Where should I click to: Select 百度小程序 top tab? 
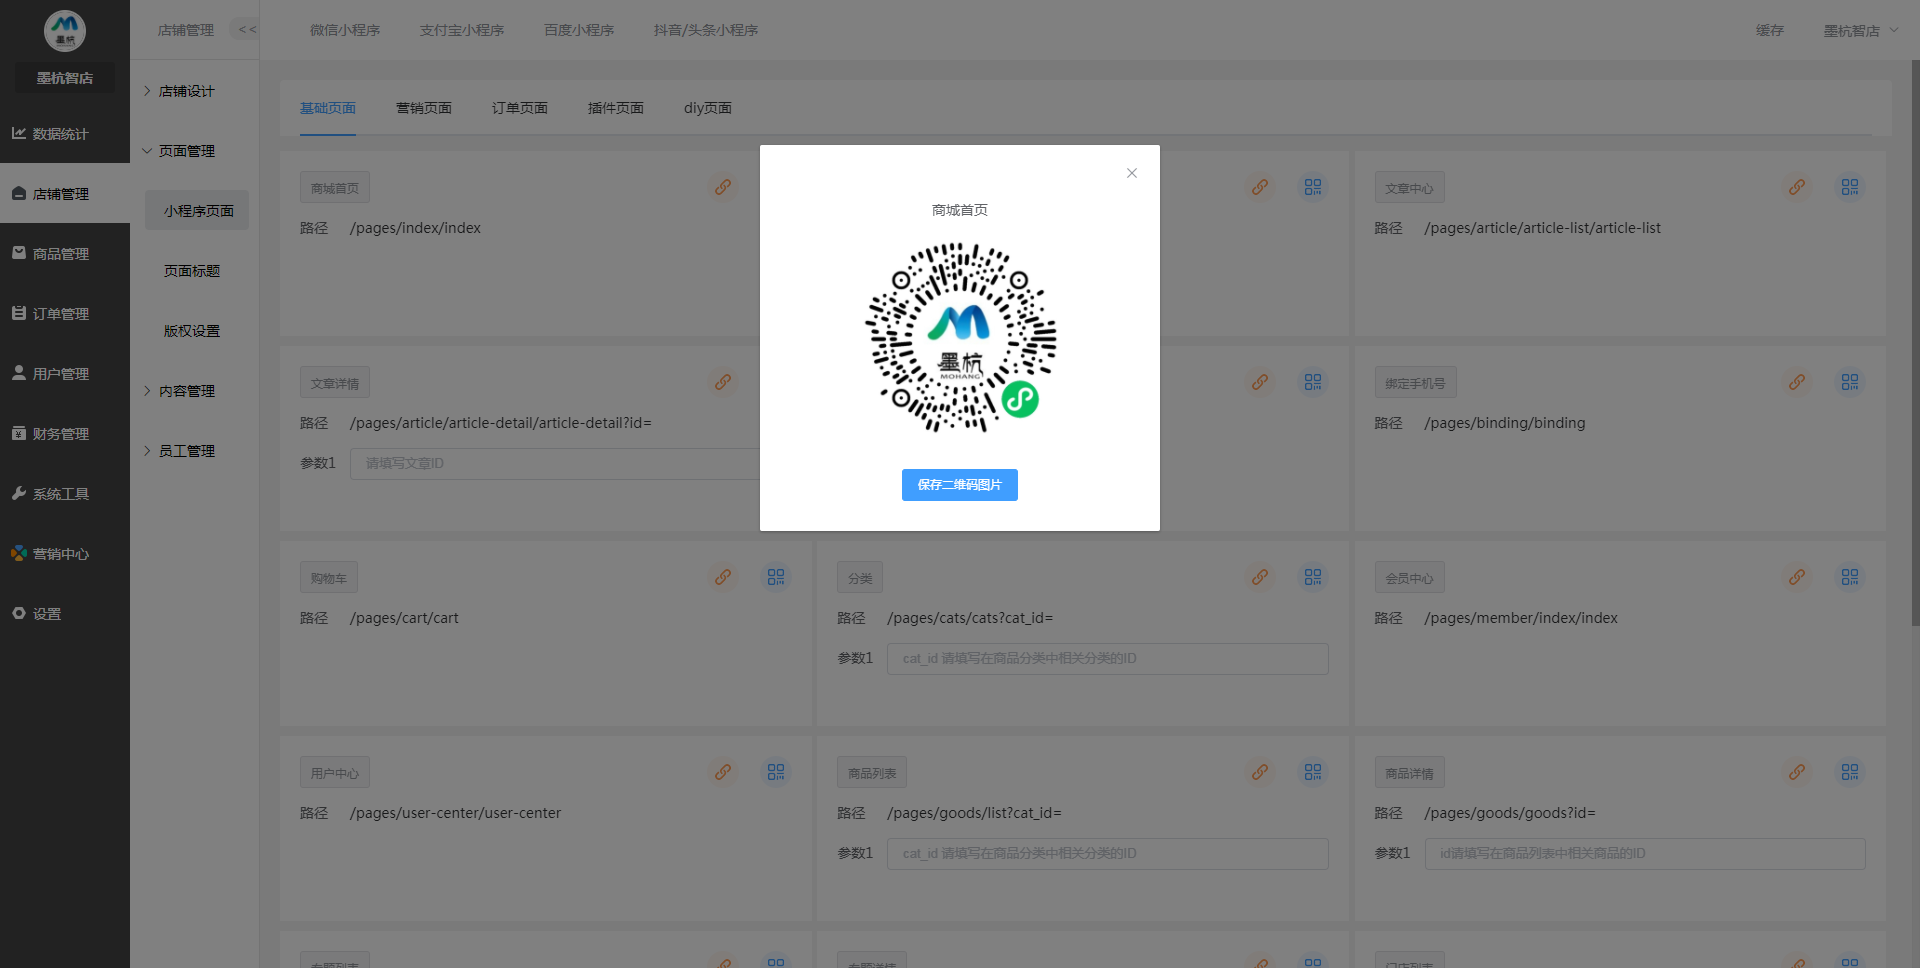point(579,30)
